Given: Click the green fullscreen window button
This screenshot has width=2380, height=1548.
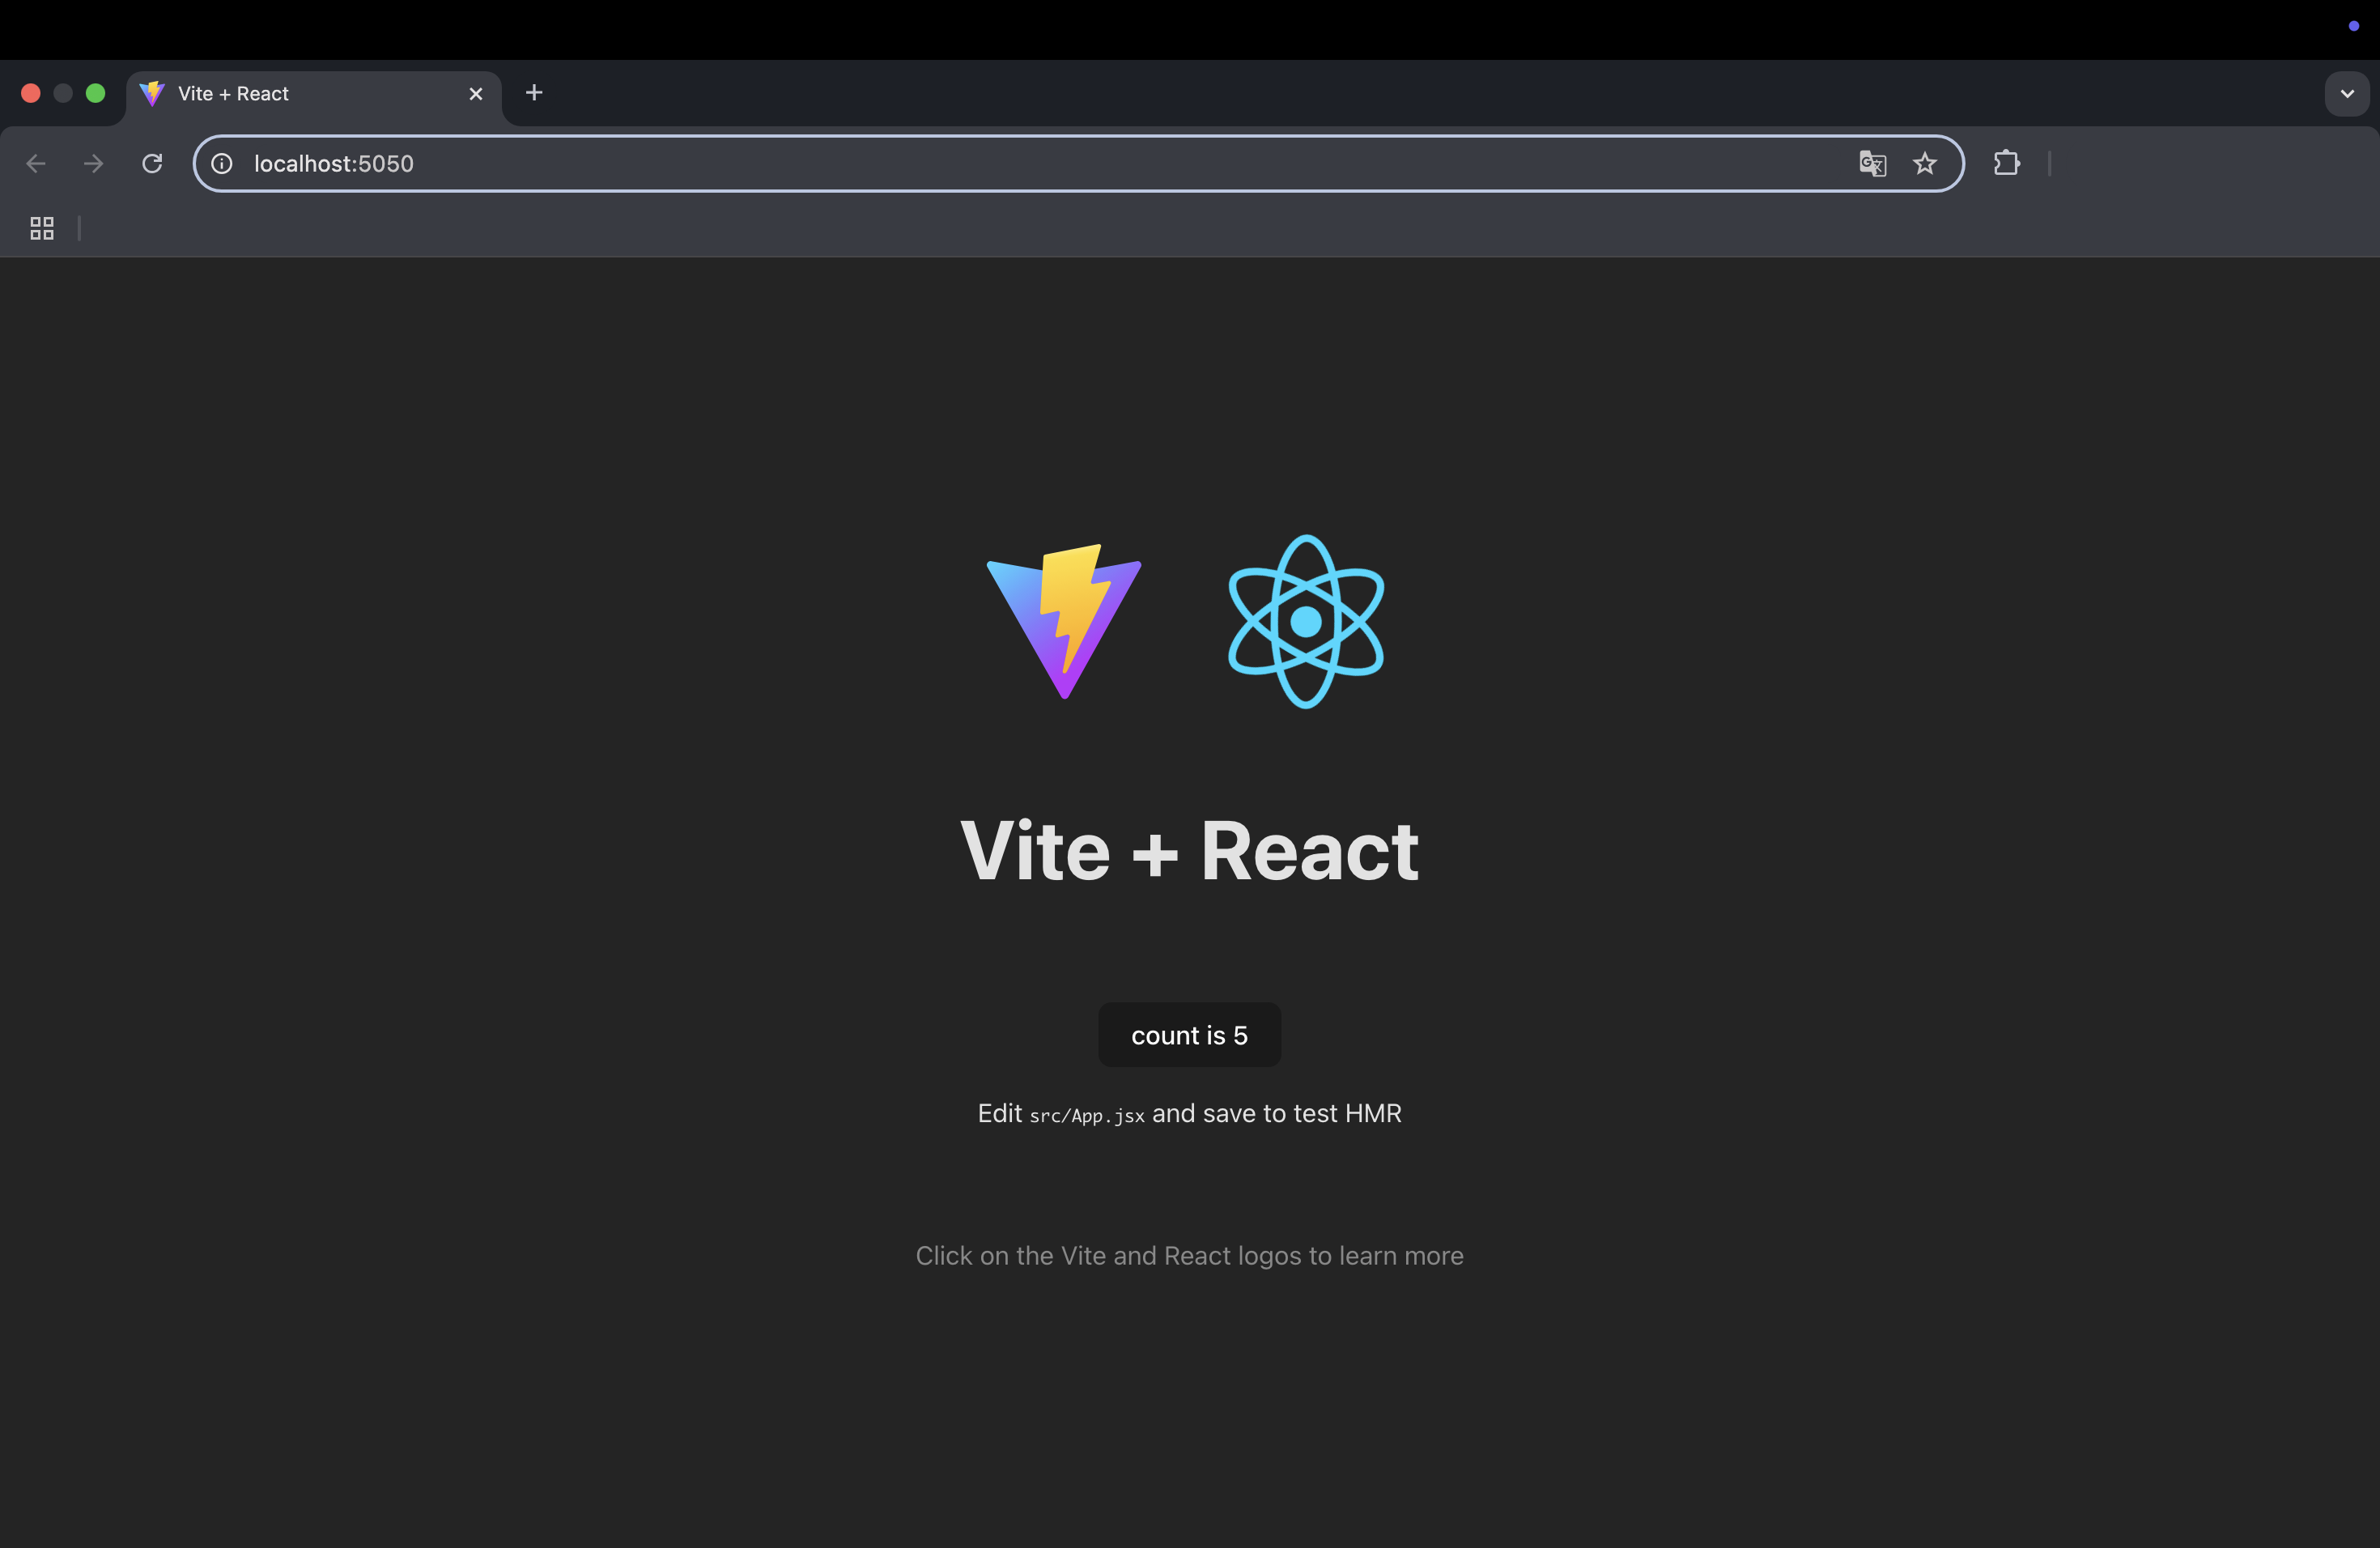Looking at the screenshot, I should click(96, 93).
